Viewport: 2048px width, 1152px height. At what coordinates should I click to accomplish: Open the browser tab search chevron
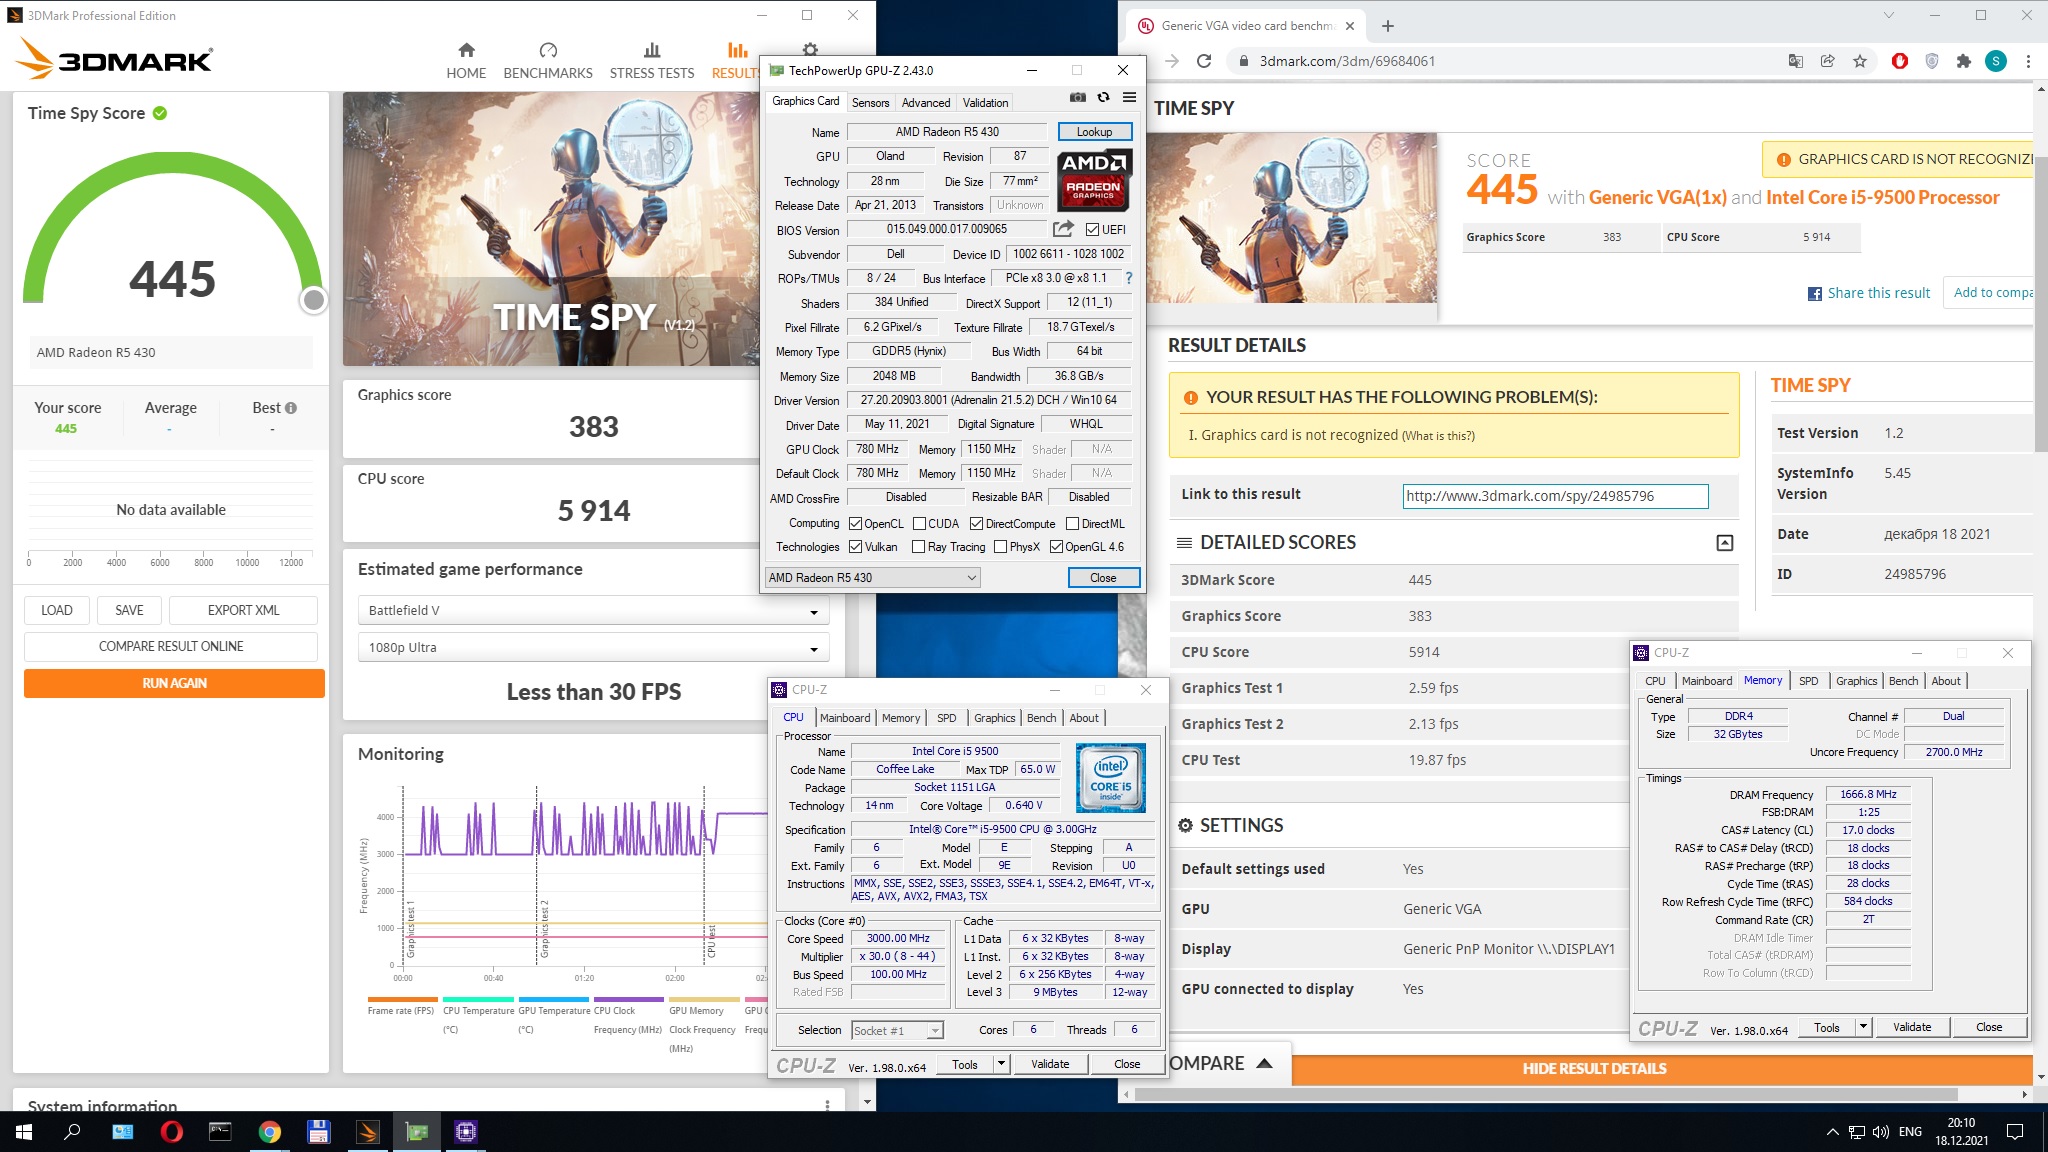pyautogui.click(x=1888, y=15)
